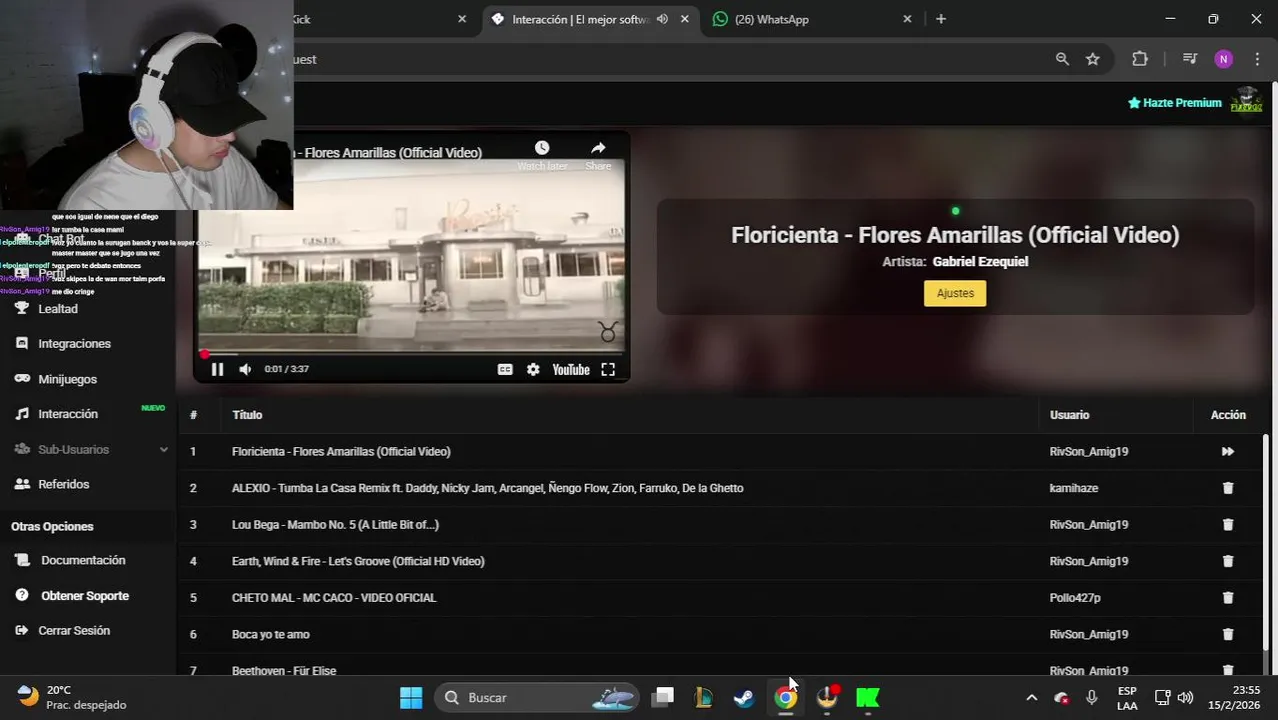
Task: Click Cerrar Sesión to log out
Action: click(x=74, y=631)
